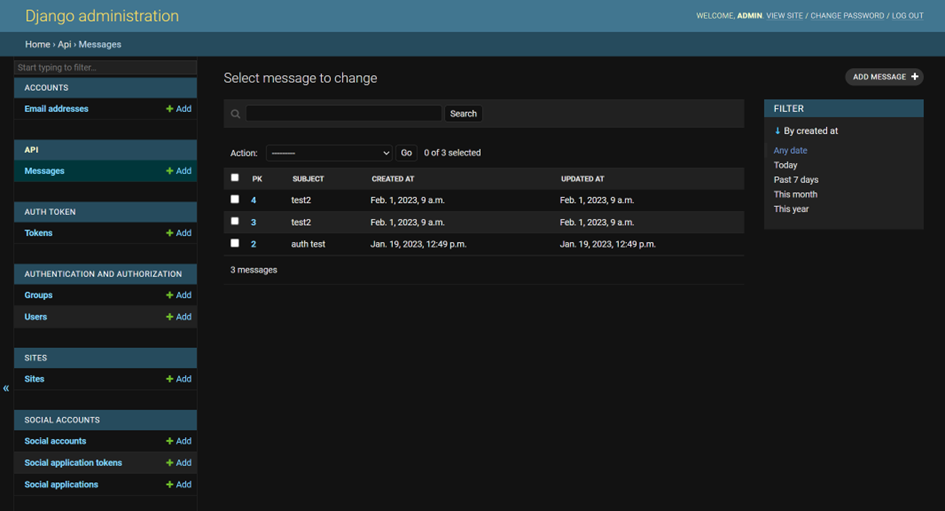This screenshot has height=511, width=945.
Task: Select the This month date filter
Action: point(795,194)
